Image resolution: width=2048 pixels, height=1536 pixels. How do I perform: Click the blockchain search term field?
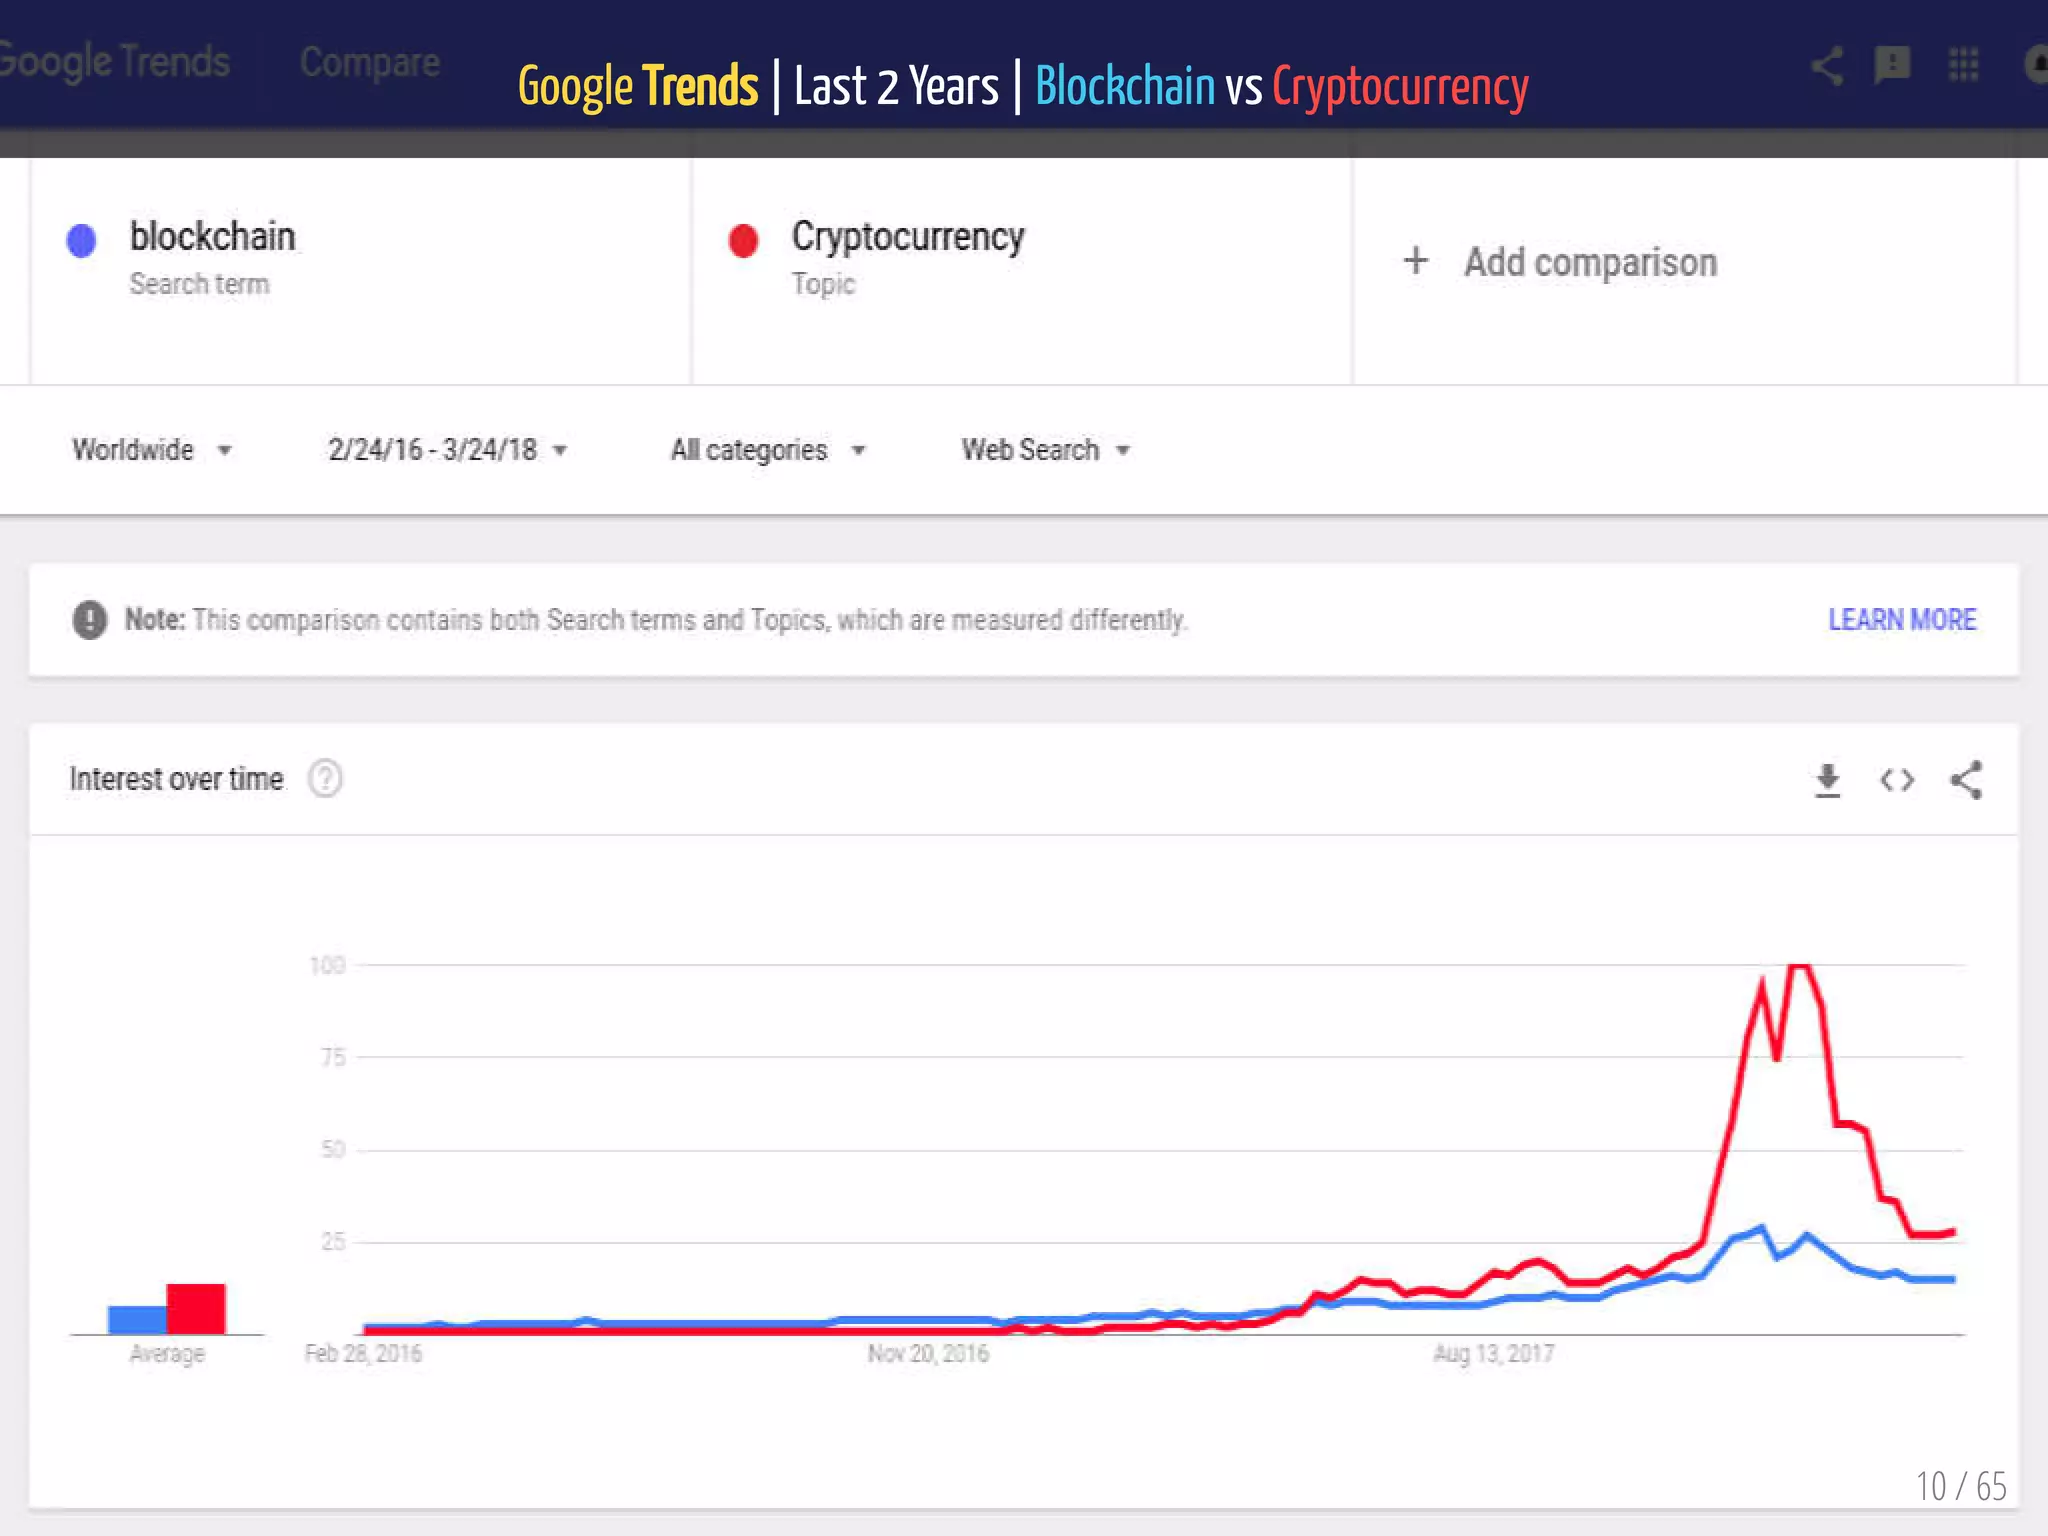(x=212, y=237)
